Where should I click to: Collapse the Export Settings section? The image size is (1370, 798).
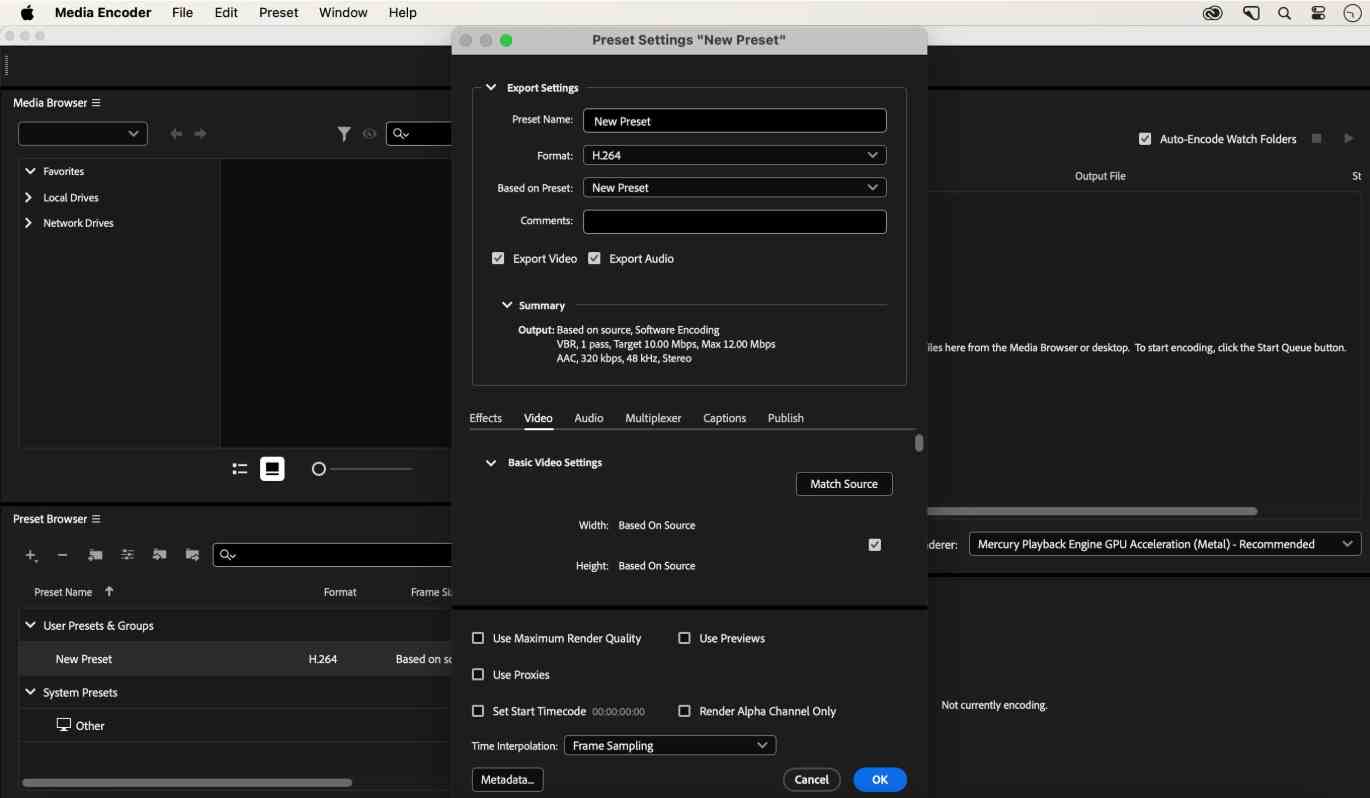(x=491, y=88)
